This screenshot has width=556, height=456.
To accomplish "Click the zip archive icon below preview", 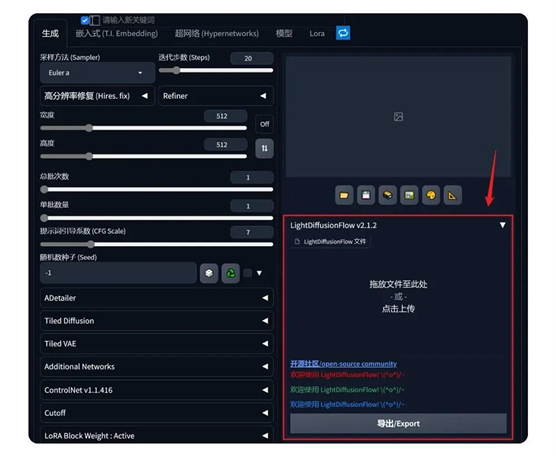I will [x=388, y=195].
